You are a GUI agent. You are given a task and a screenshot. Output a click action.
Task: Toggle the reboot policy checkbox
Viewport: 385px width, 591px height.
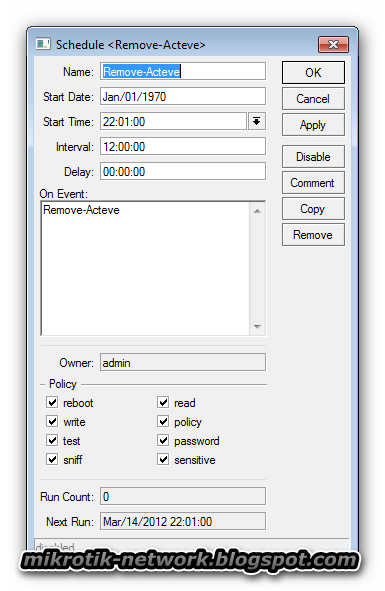[x=52, y=402]
